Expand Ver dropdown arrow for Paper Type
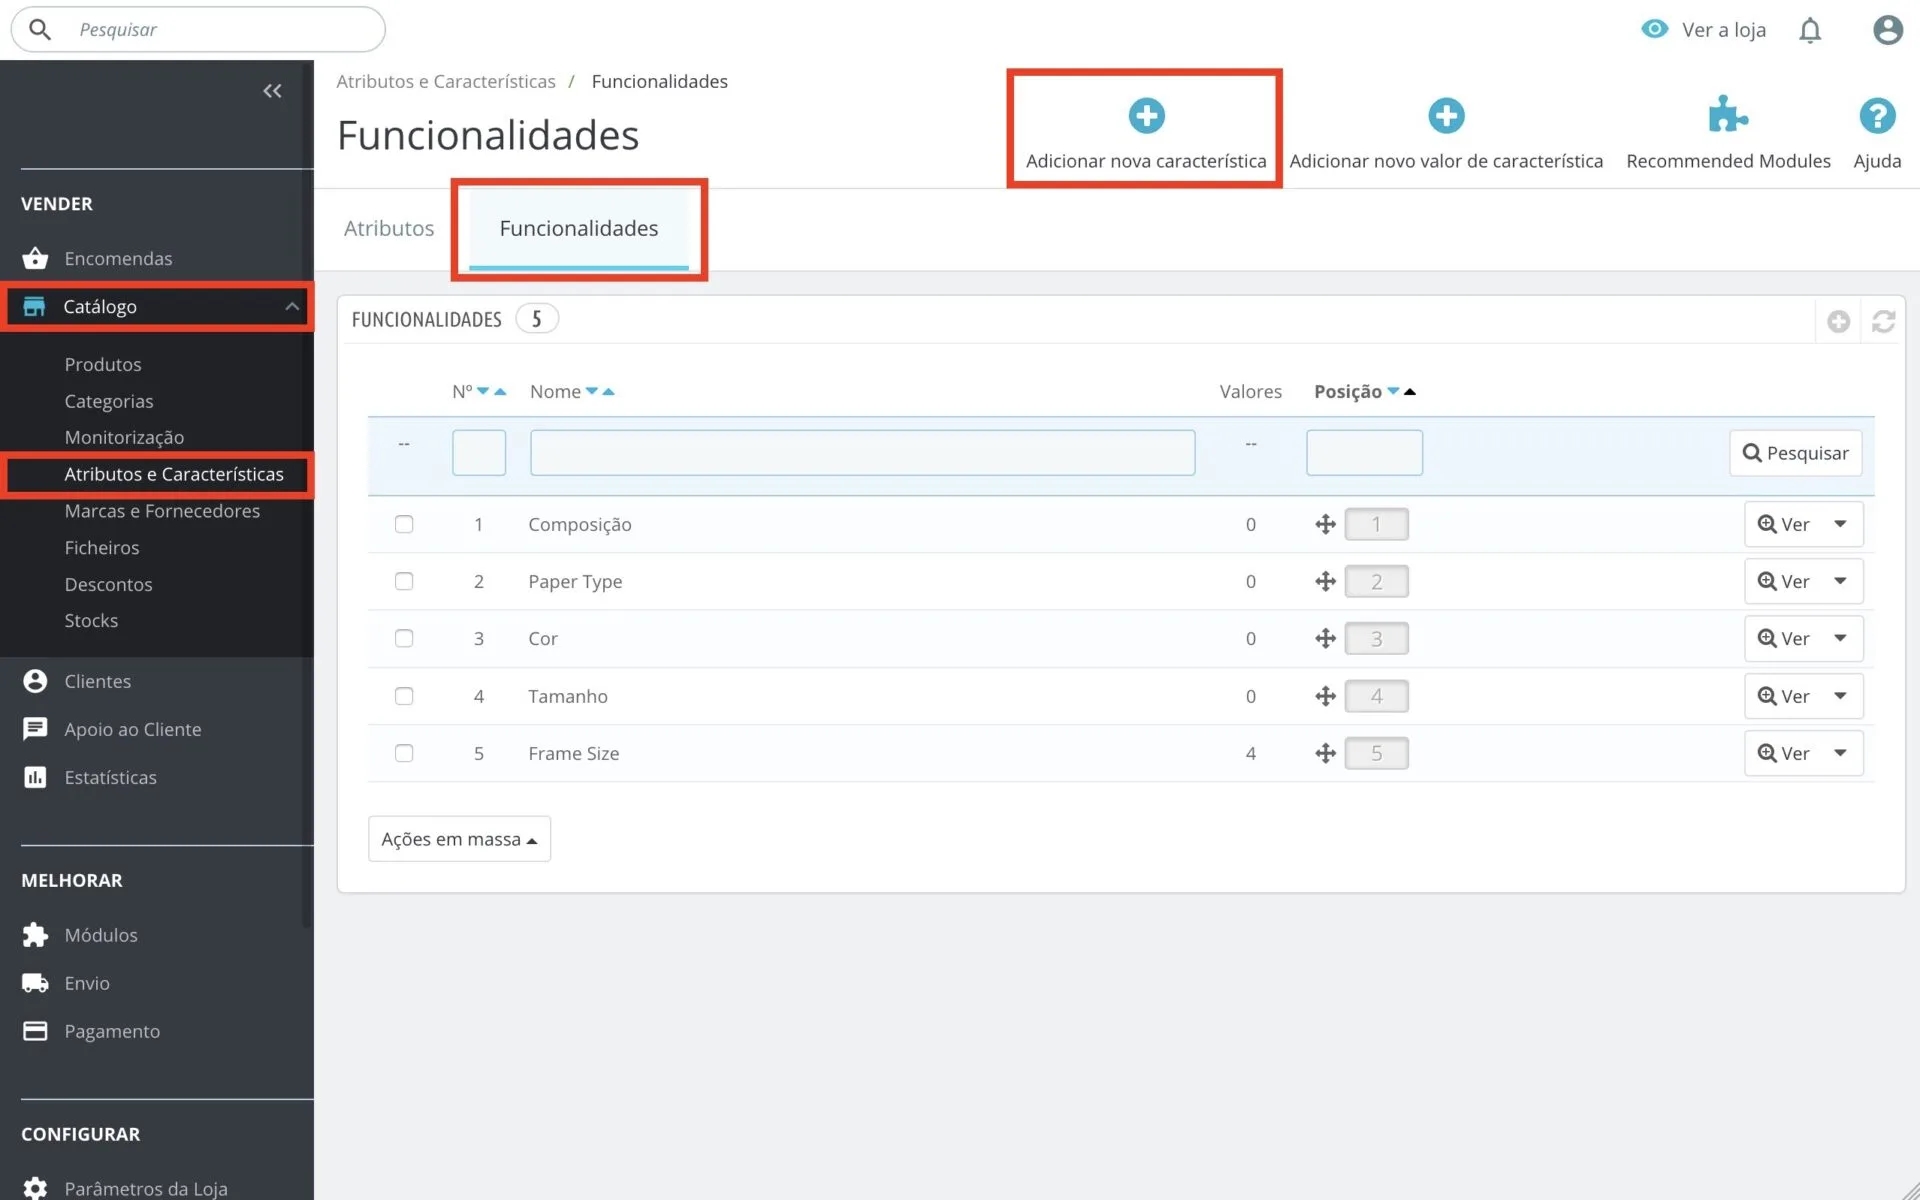This screenshot has width=1920, height=1200. point(1840,581)
